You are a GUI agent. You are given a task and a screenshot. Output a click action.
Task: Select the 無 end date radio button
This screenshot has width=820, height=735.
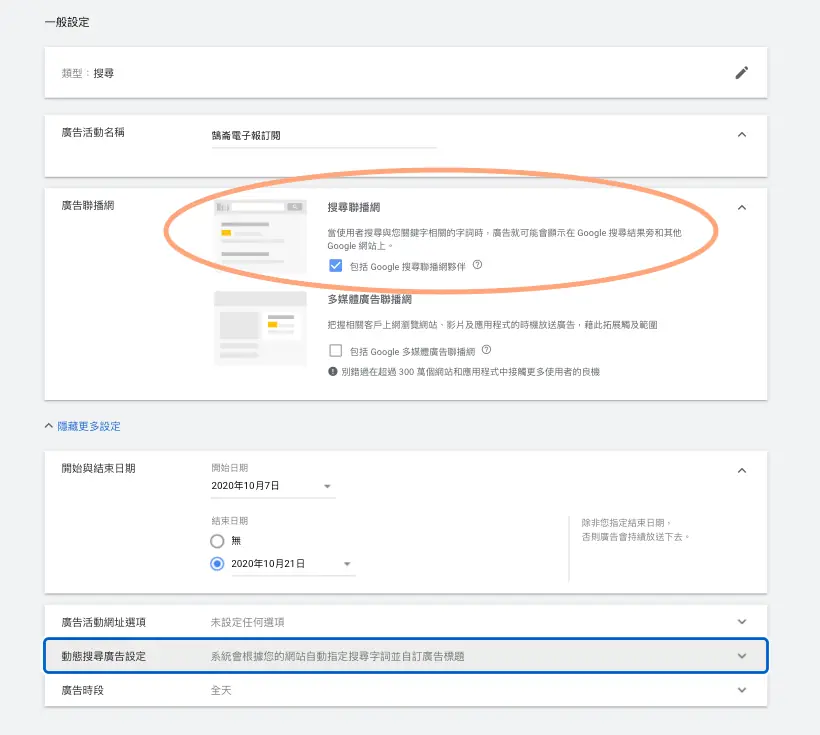tap(217, 541)
